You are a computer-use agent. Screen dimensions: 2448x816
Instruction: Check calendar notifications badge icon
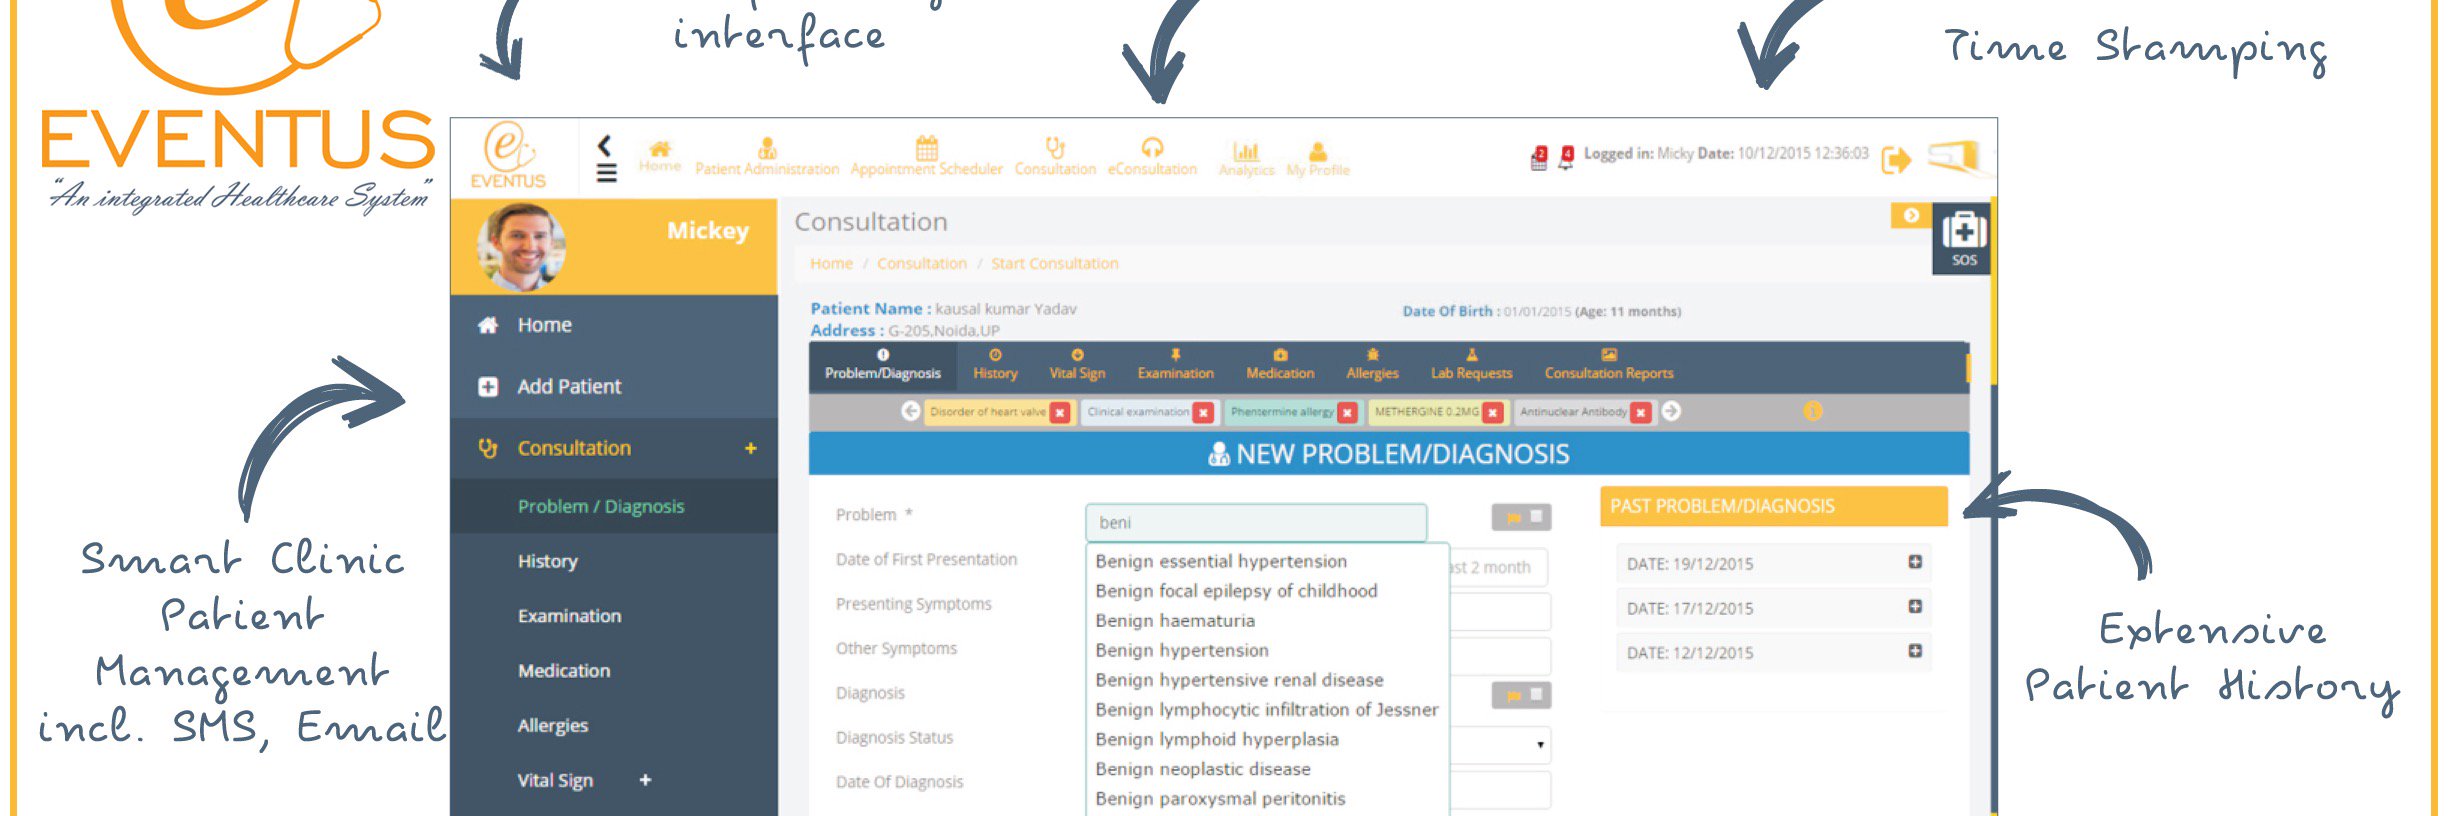click(1539, 158)
